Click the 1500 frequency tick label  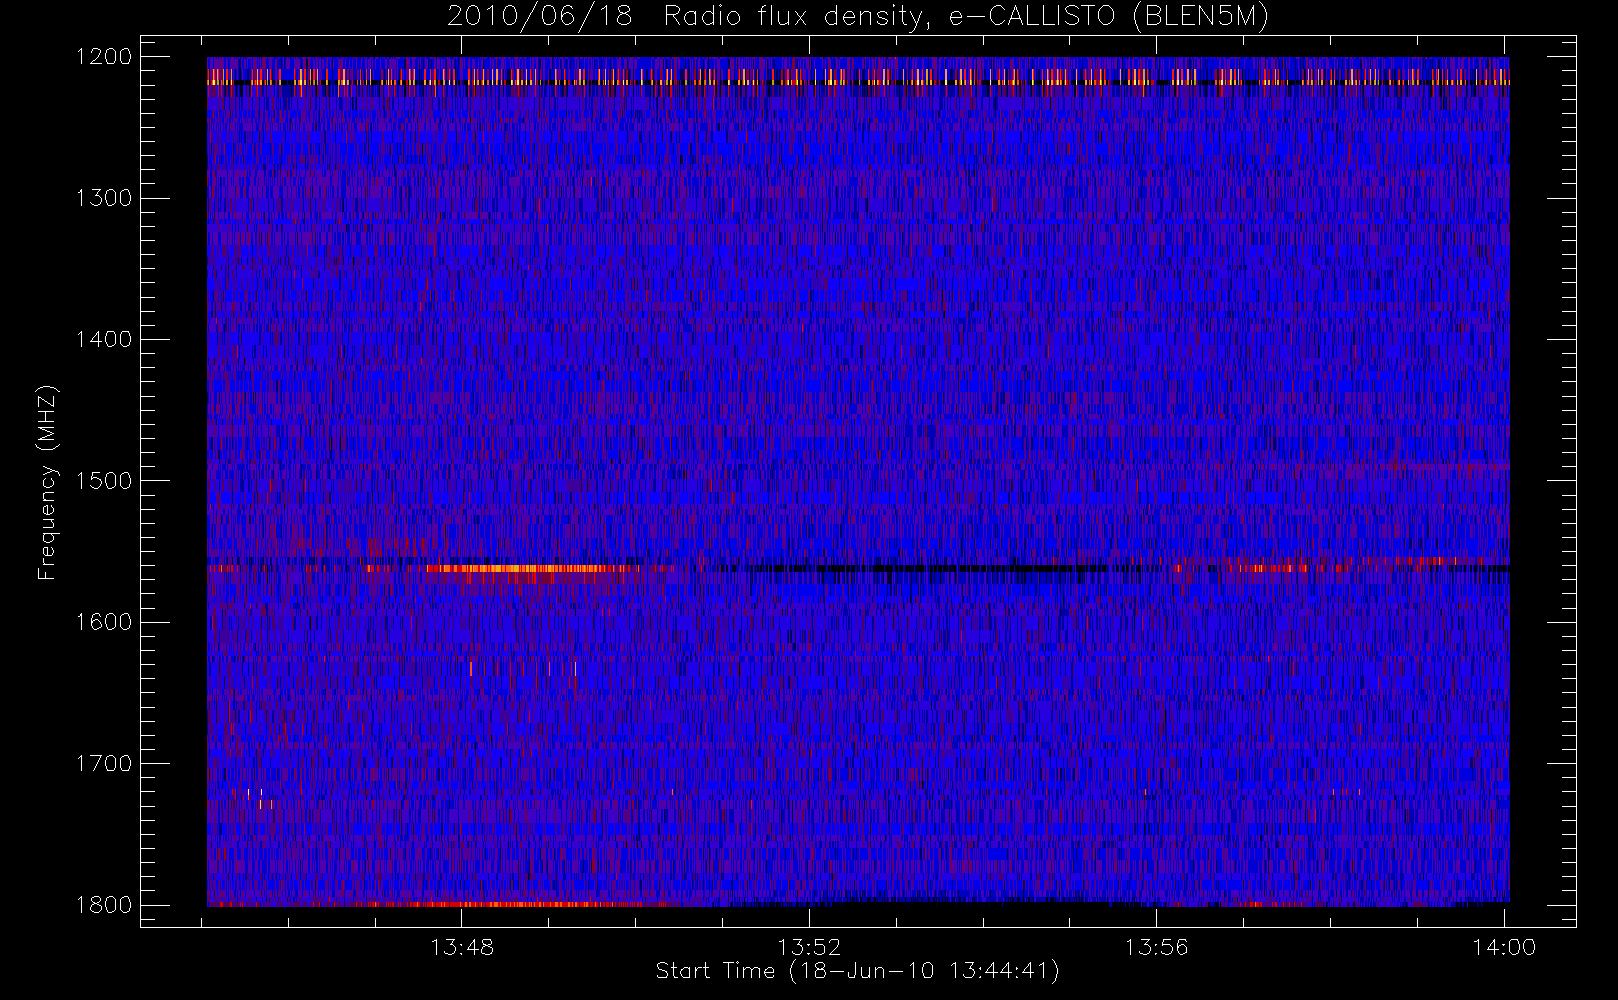pos(104,481)
